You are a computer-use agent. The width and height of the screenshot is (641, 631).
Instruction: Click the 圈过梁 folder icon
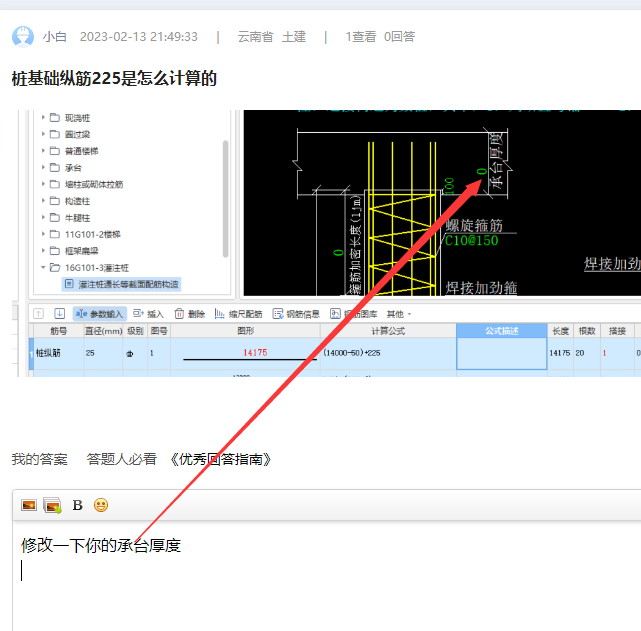tap(55, 134)
